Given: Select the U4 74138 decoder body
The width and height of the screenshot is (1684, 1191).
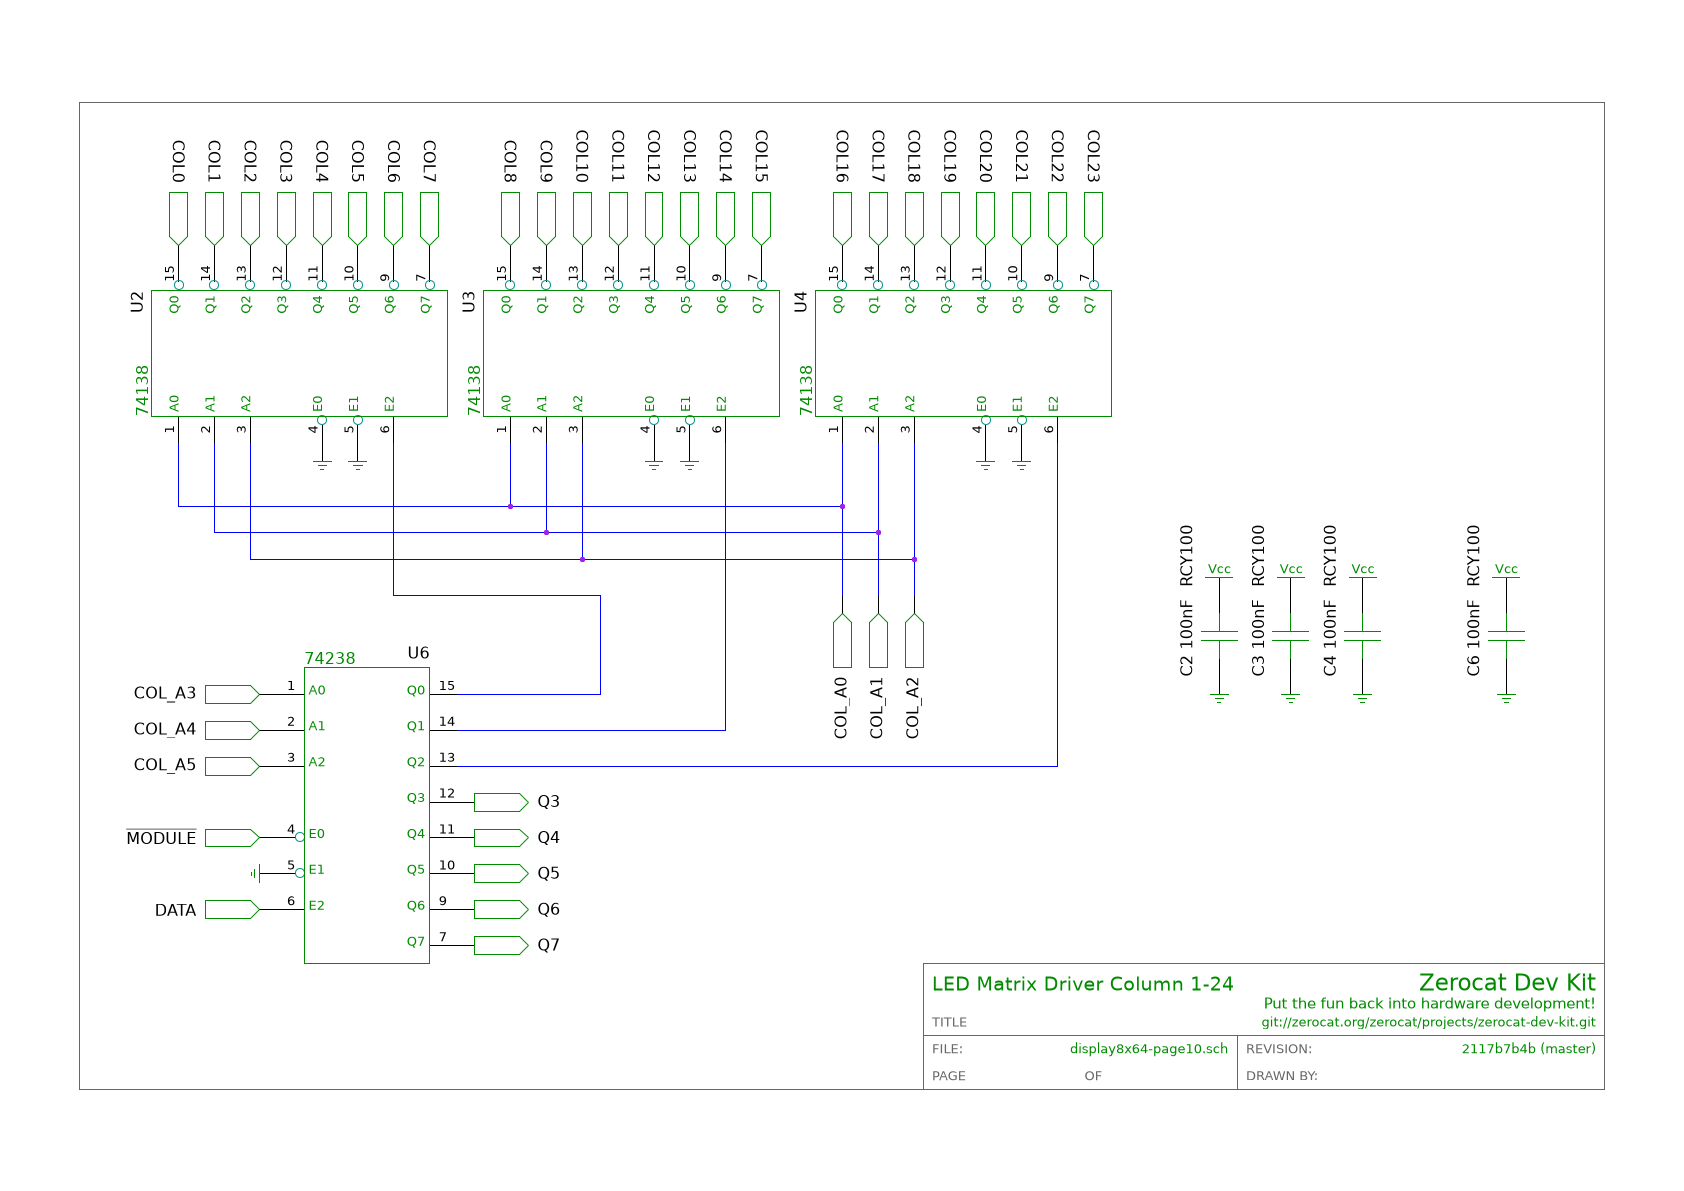Looking at the screenshot, I should 963,354.
